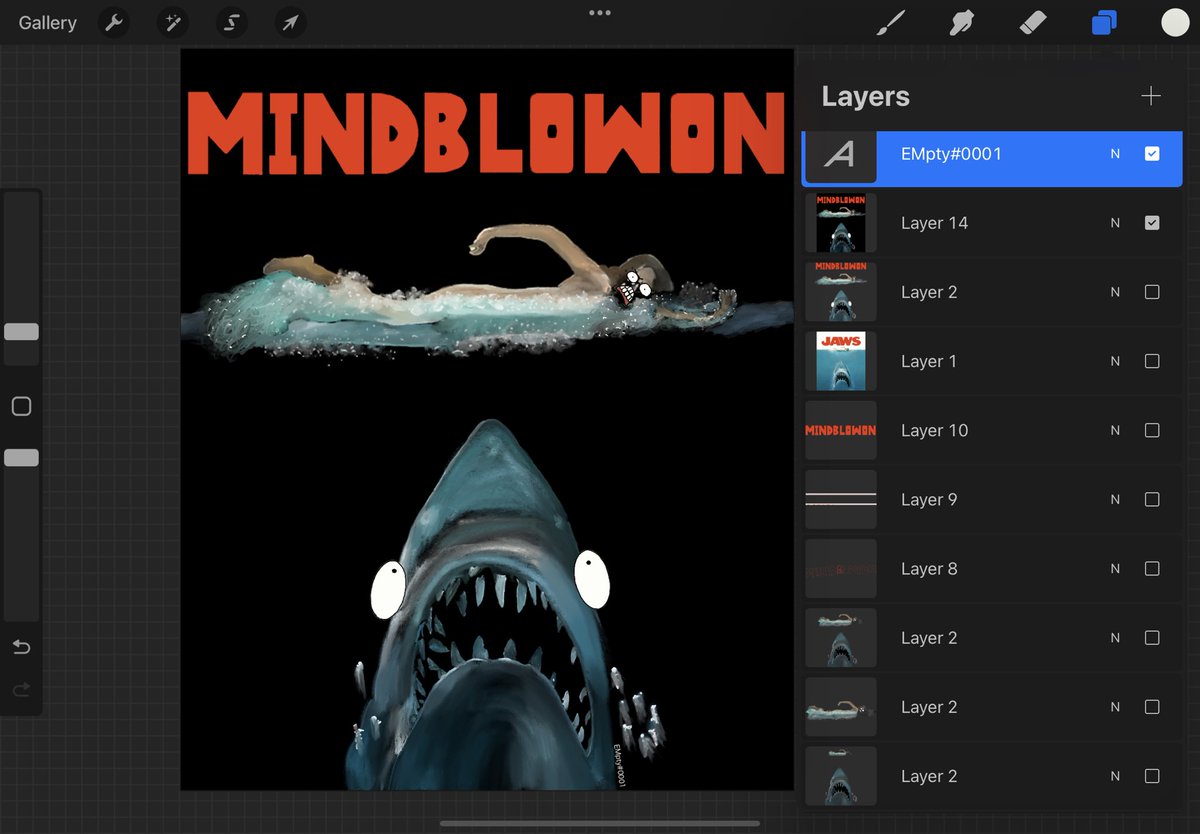Activate the Selection S-shaped tool
The width and height of the screenshot is (1200, 834).
pos(231,22)
